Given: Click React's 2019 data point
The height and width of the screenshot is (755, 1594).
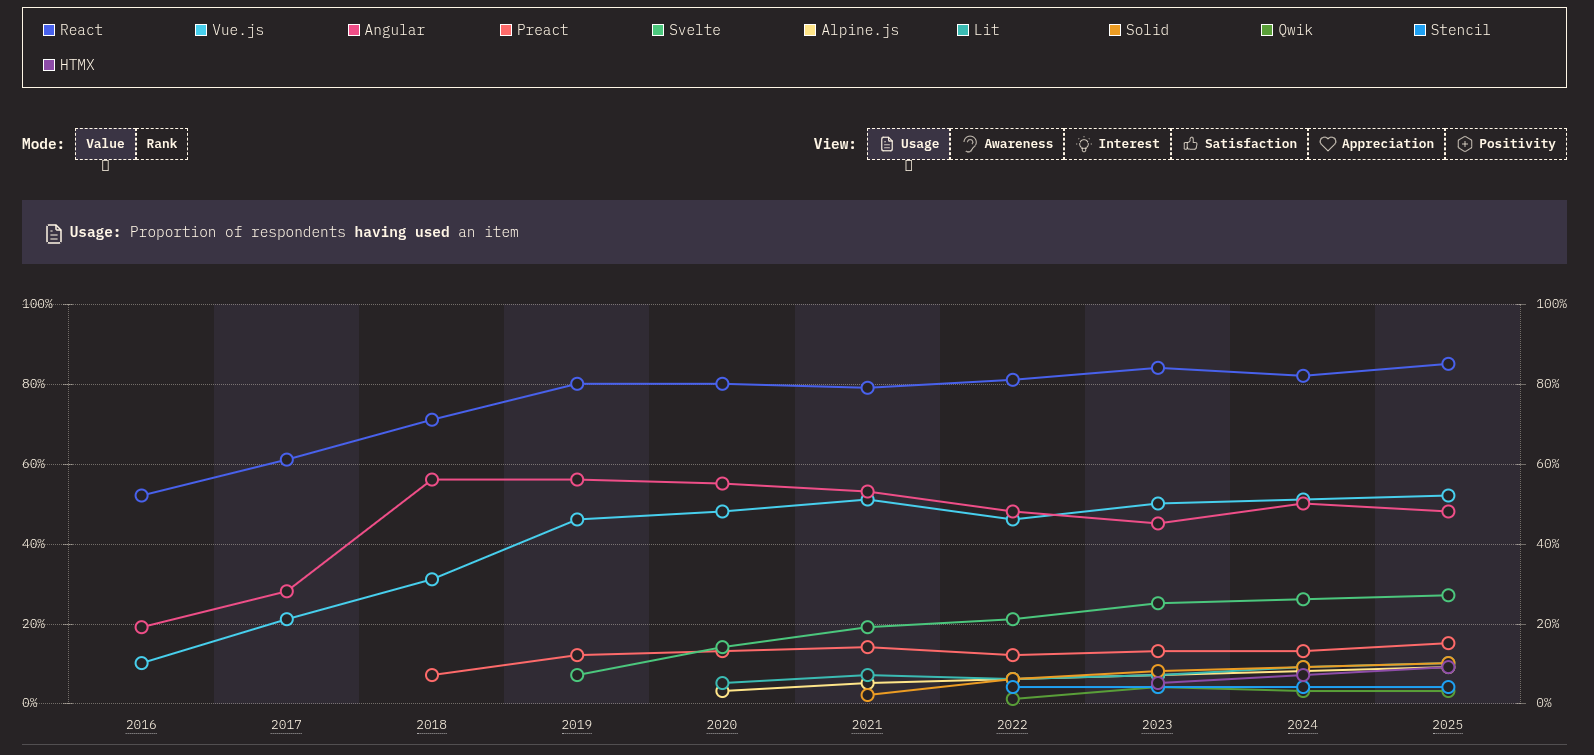Looking at the screenshot, I should 577,384.
